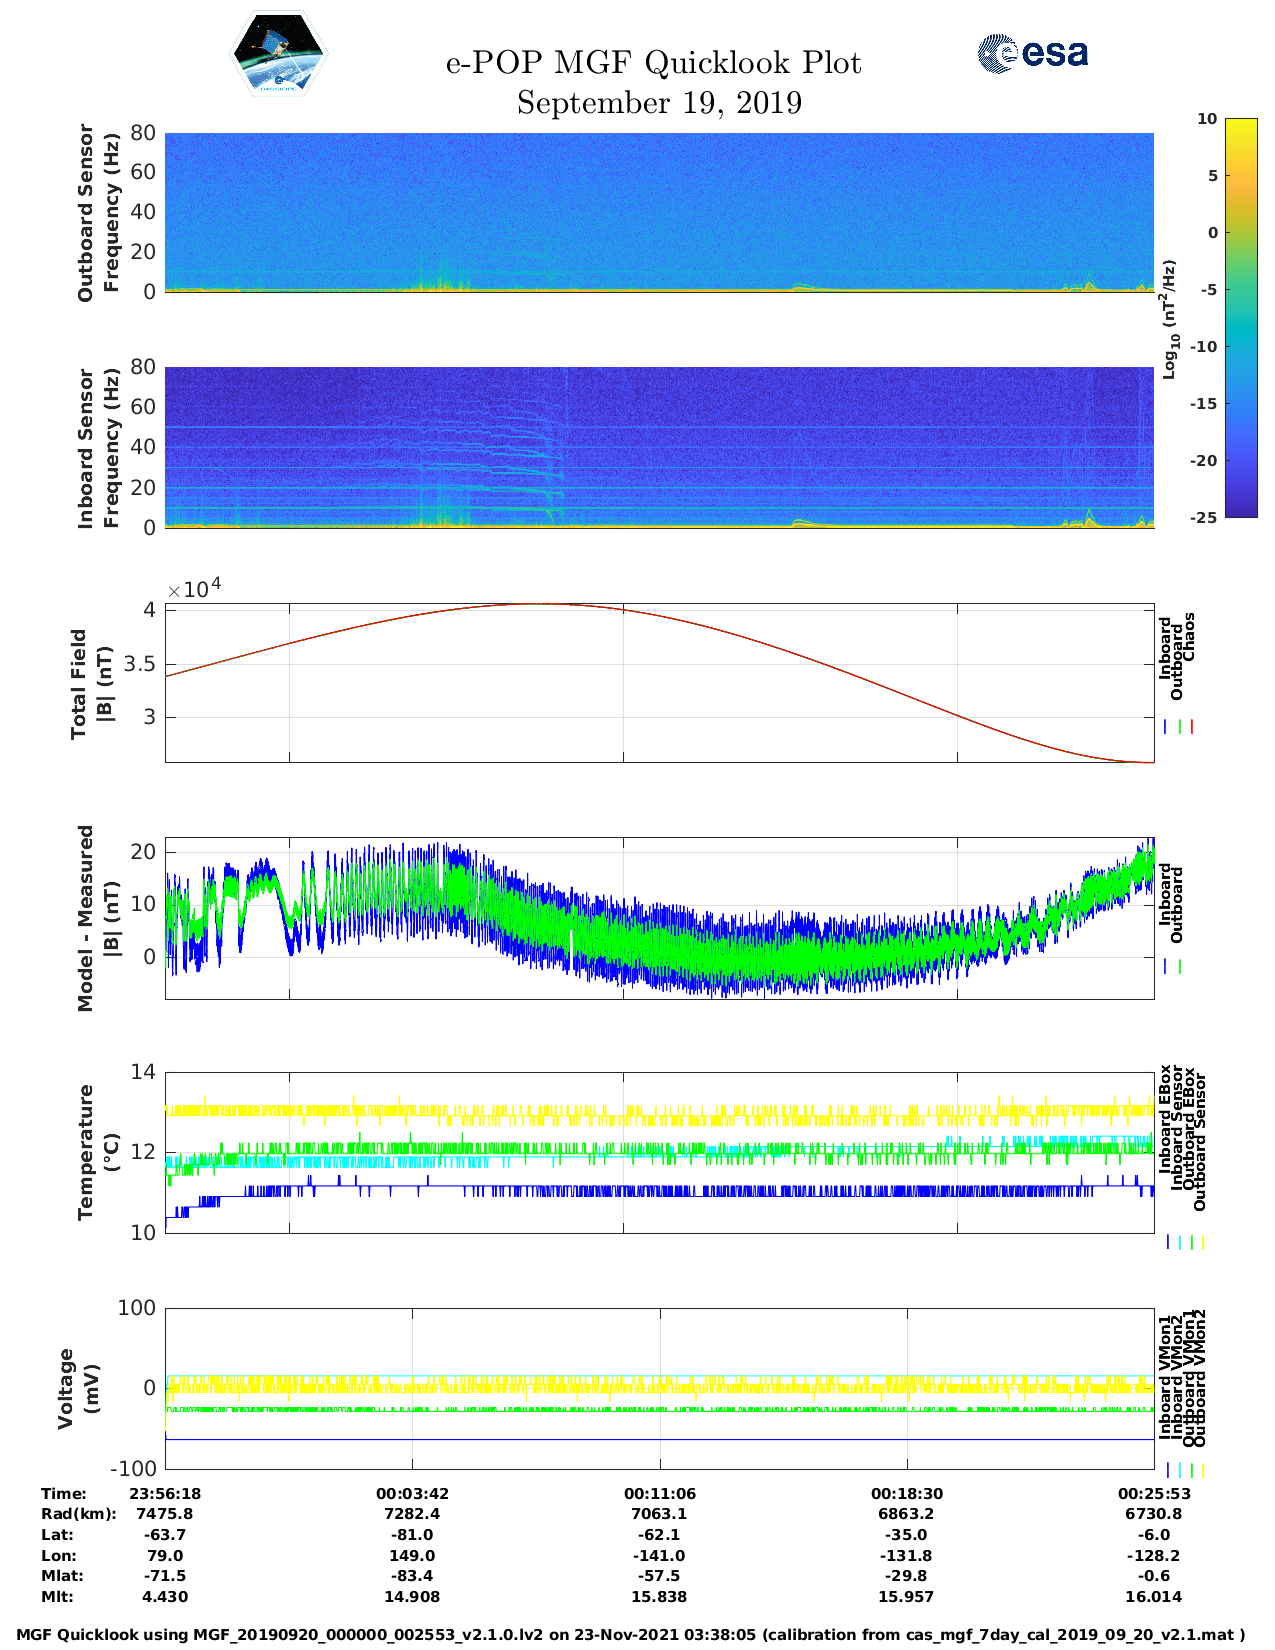Click the cyan legend marker beside the Voltage plot
The height and width of the screenshot is (1650, 1275).
1179,1470
